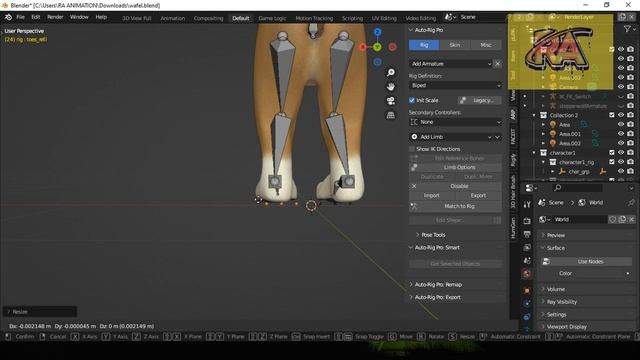Collapse the Collection 2 tree node
This screenshot has height=360, width=640.
click(x=534, y=115)
